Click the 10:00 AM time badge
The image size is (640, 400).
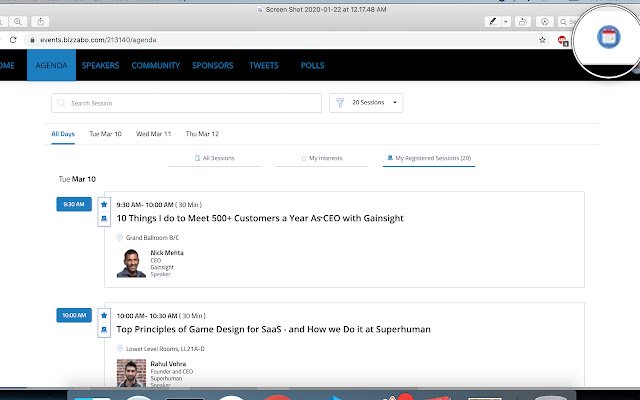click(x=74, y=315)
